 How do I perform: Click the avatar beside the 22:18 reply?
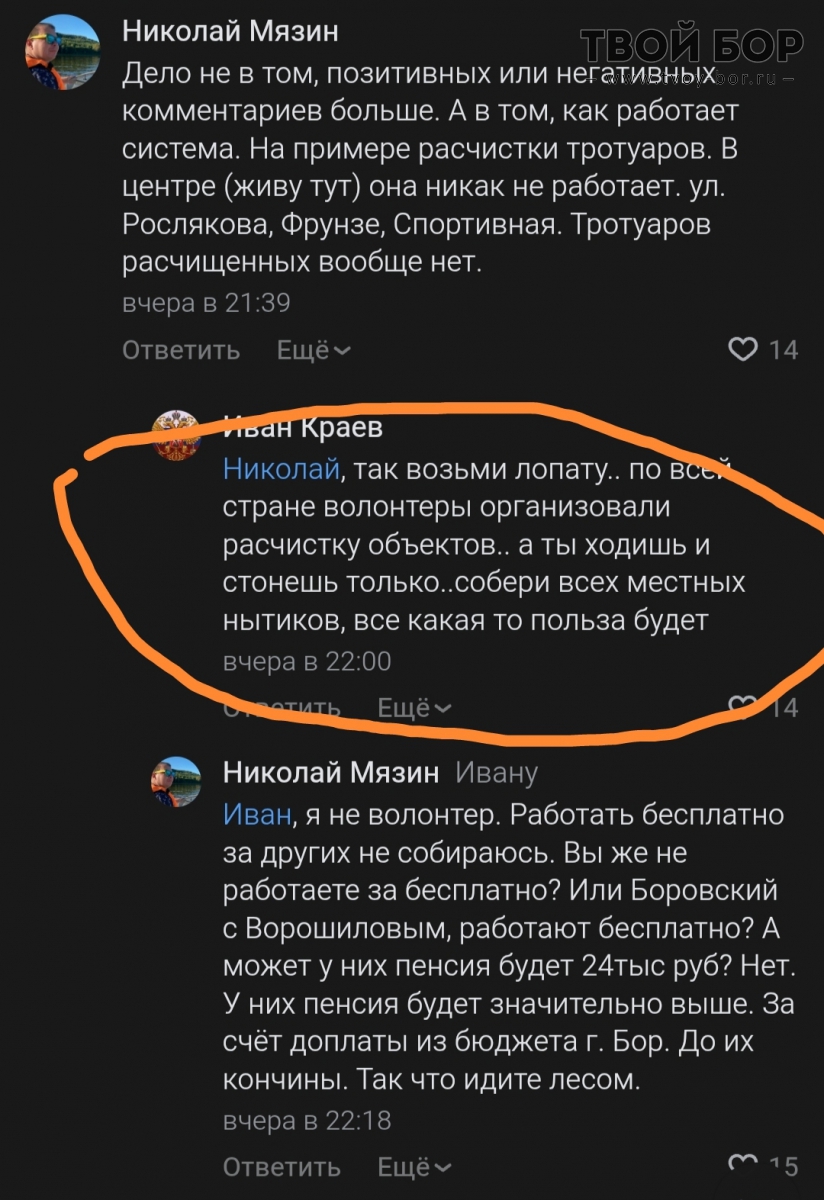(176, 781)
